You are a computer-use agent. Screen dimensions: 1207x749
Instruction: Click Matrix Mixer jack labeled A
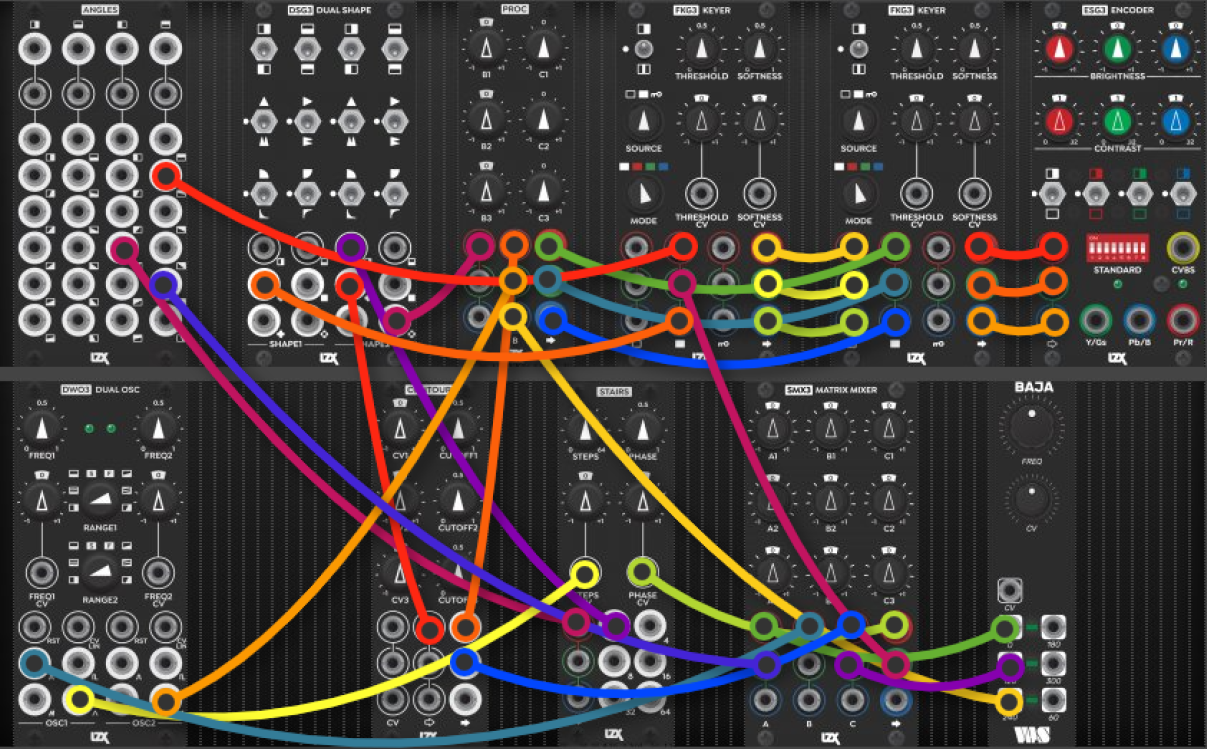pyautogui.click(x=766, y=700)
